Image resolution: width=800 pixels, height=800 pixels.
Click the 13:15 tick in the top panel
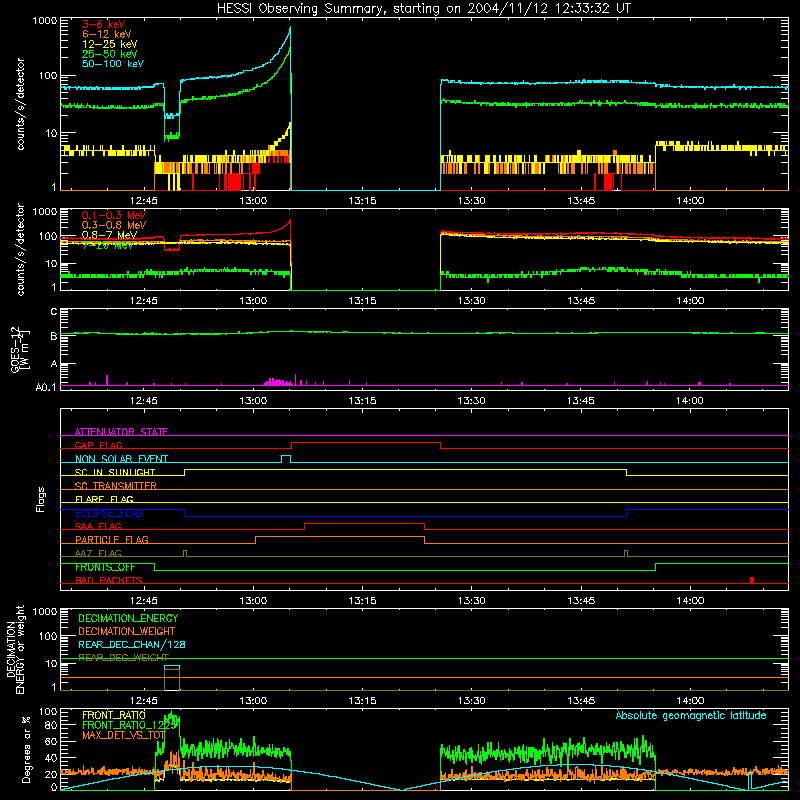[362, 201]
